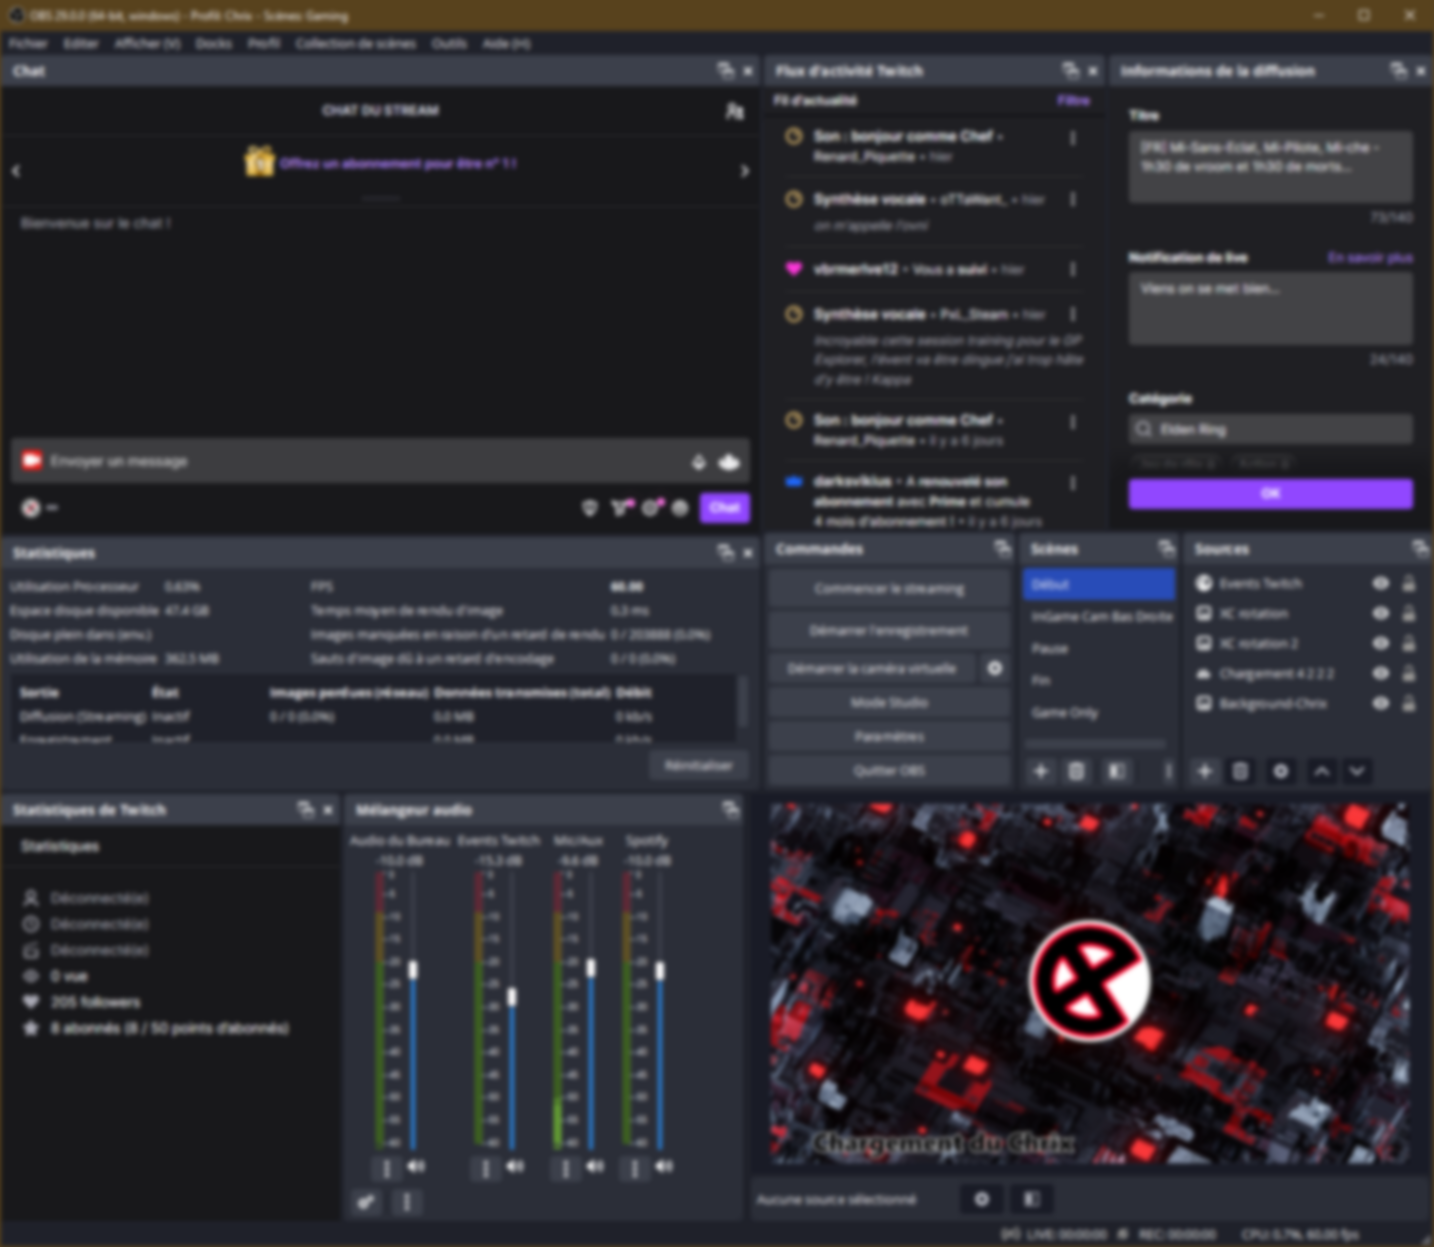Screen dimensions: 1434x1247
Task: Open the Collection de scènes menu
Action: point(355,43)
